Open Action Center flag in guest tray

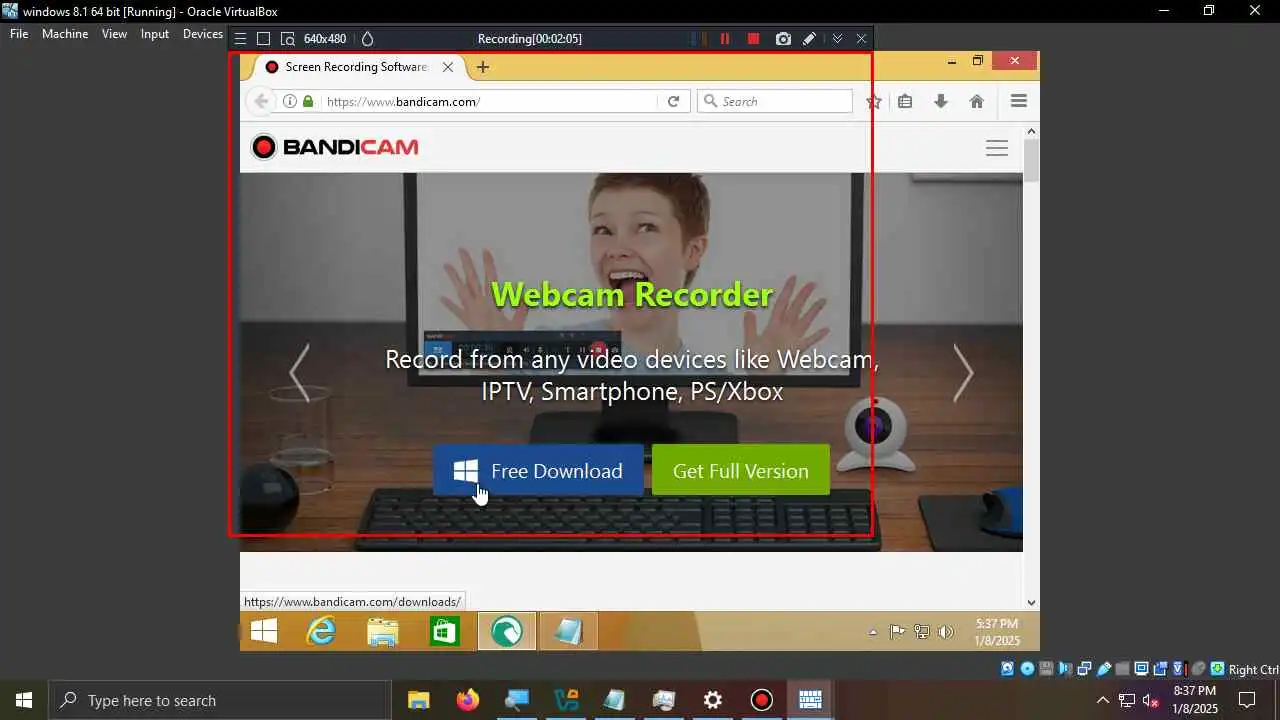click(897, 632)
